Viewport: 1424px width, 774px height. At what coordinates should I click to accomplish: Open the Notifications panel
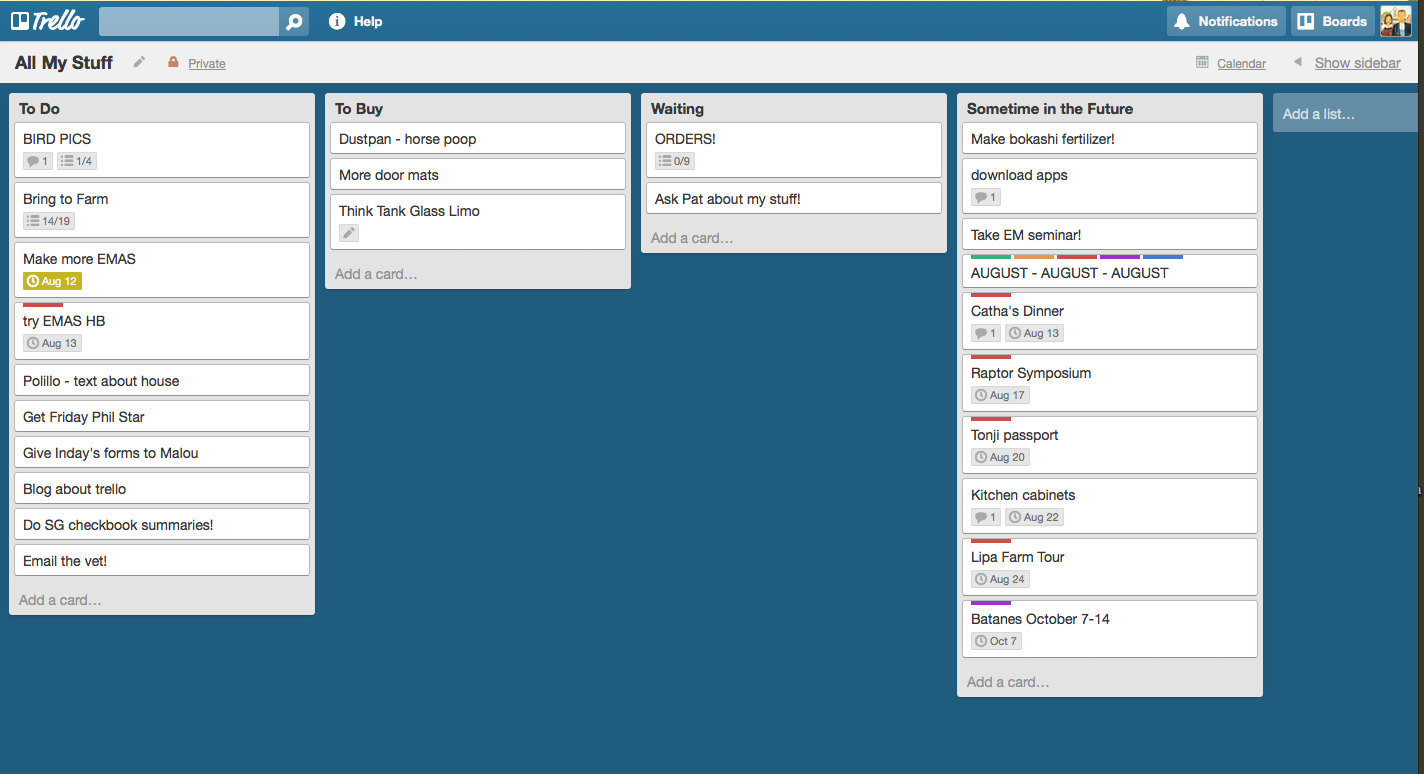[x=1226, y=21]
